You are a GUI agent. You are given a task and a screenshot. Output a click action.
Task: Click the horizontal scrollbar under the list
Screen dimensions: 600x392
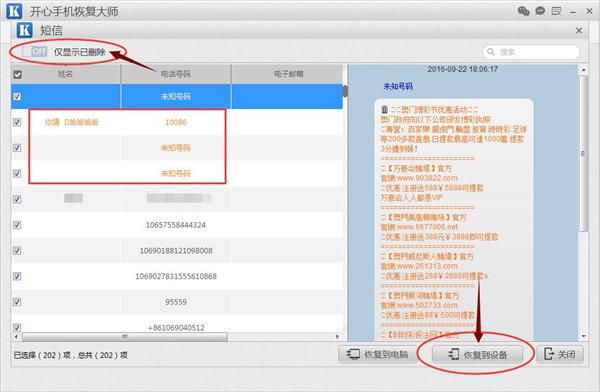click(125, 336)
